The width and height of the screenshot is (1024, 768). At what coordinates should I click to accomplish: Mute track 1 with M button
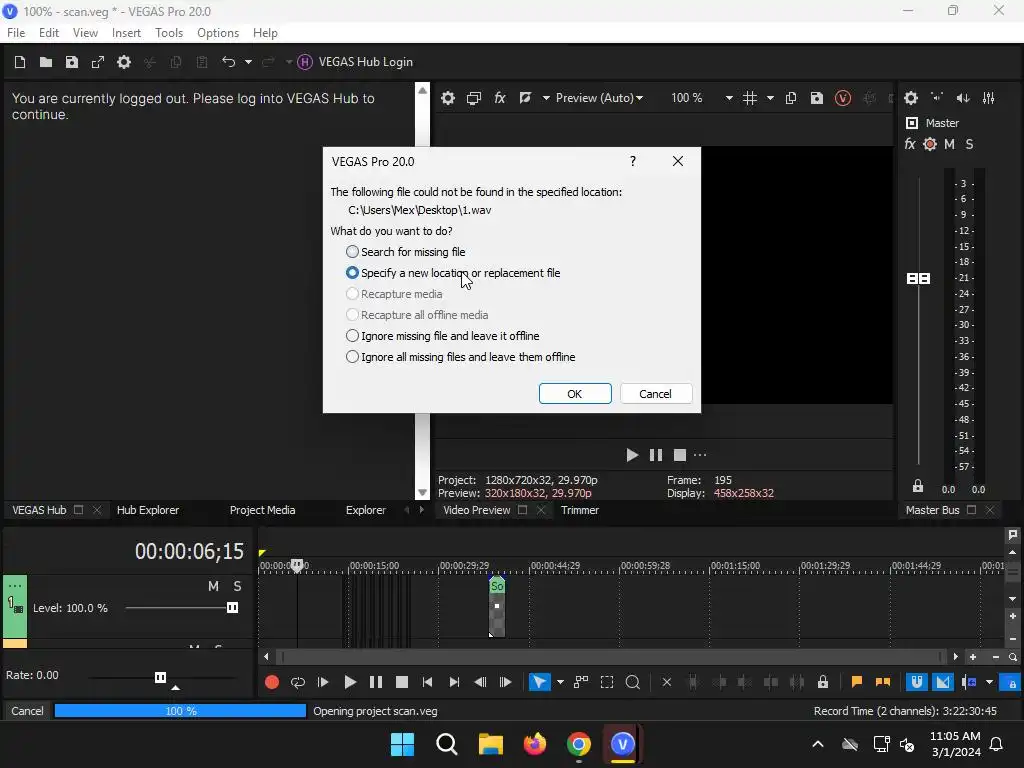[213, 586]
